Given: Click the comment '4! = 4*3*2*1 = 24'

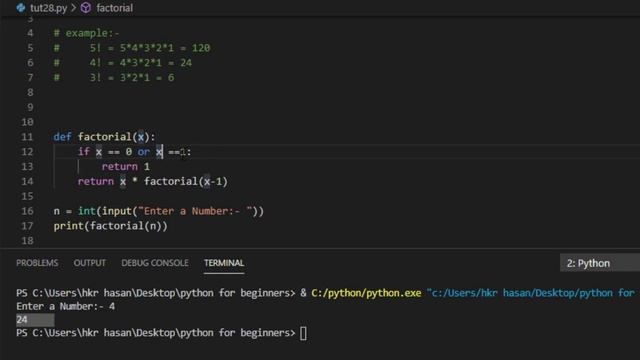Looking at the screenshot, I should point(141,63).
